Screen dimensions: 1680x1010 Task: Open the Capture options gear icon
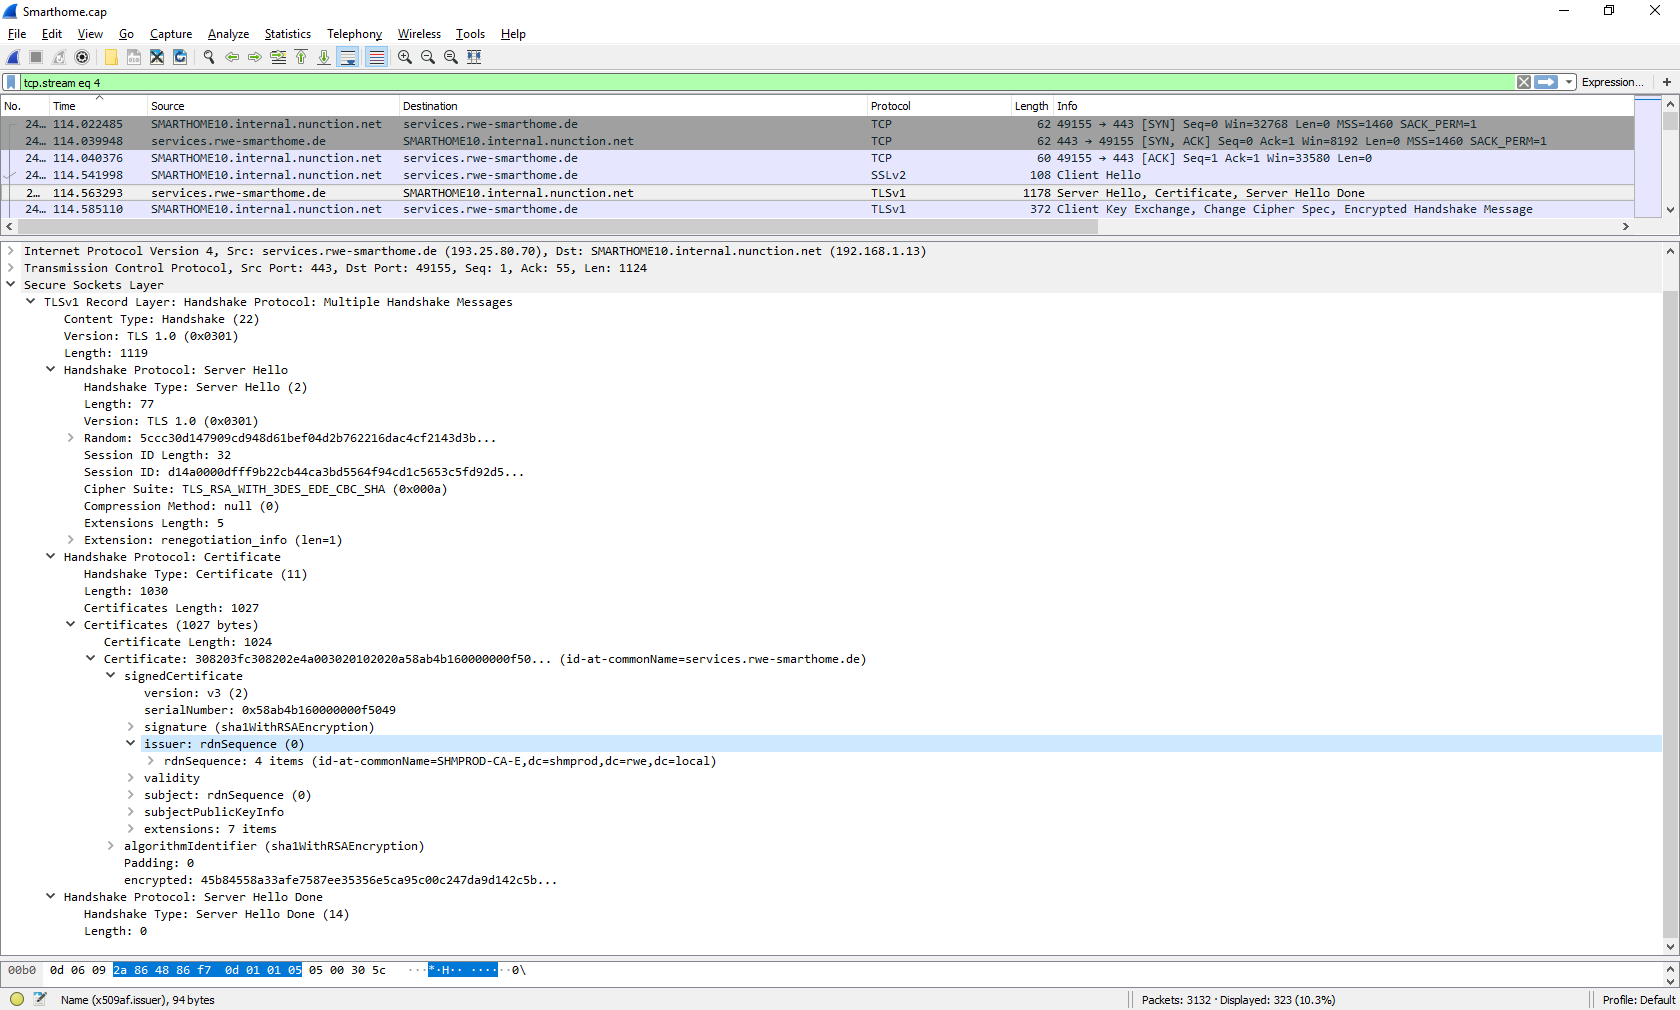click(x=83, y=57)
